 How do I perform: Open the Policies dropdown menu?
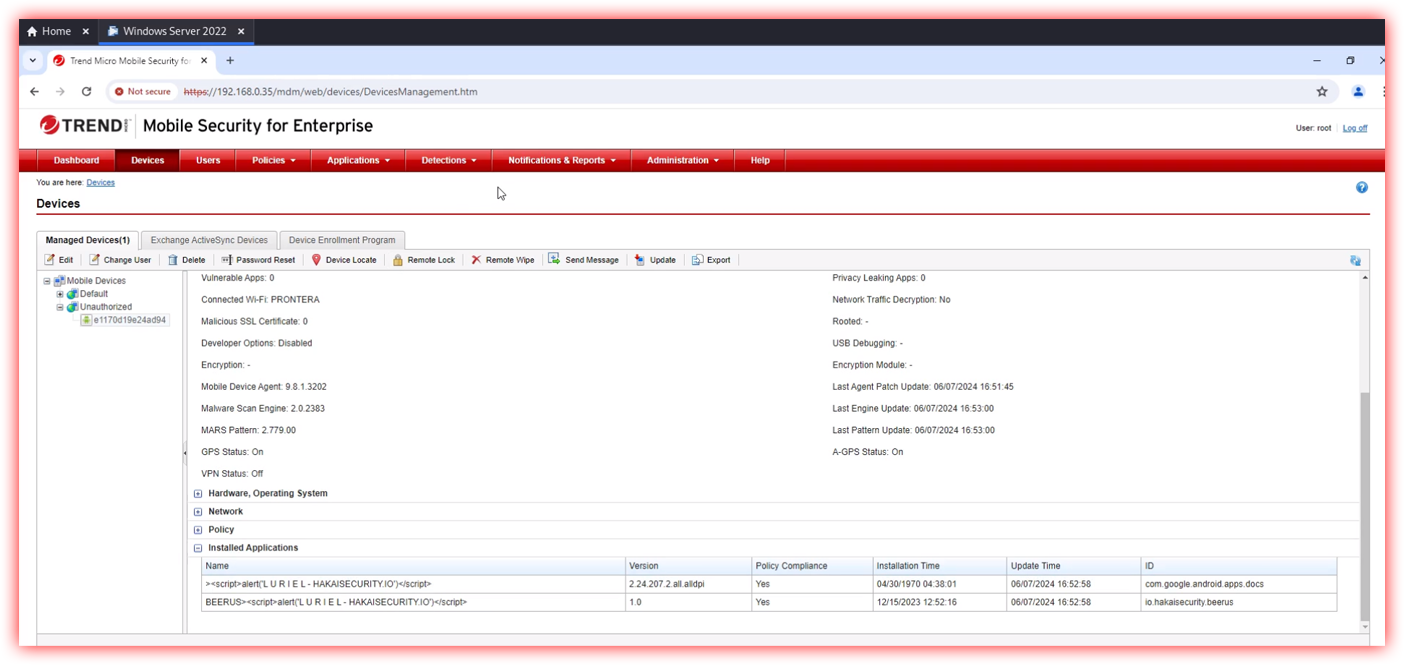[x=274, y=160]
